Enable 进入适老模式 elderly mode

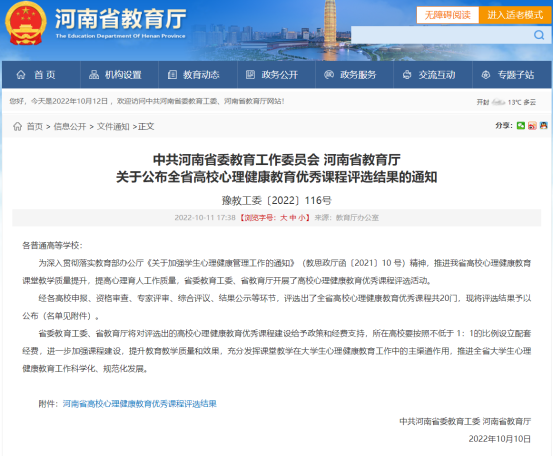[x=515, y=15]
